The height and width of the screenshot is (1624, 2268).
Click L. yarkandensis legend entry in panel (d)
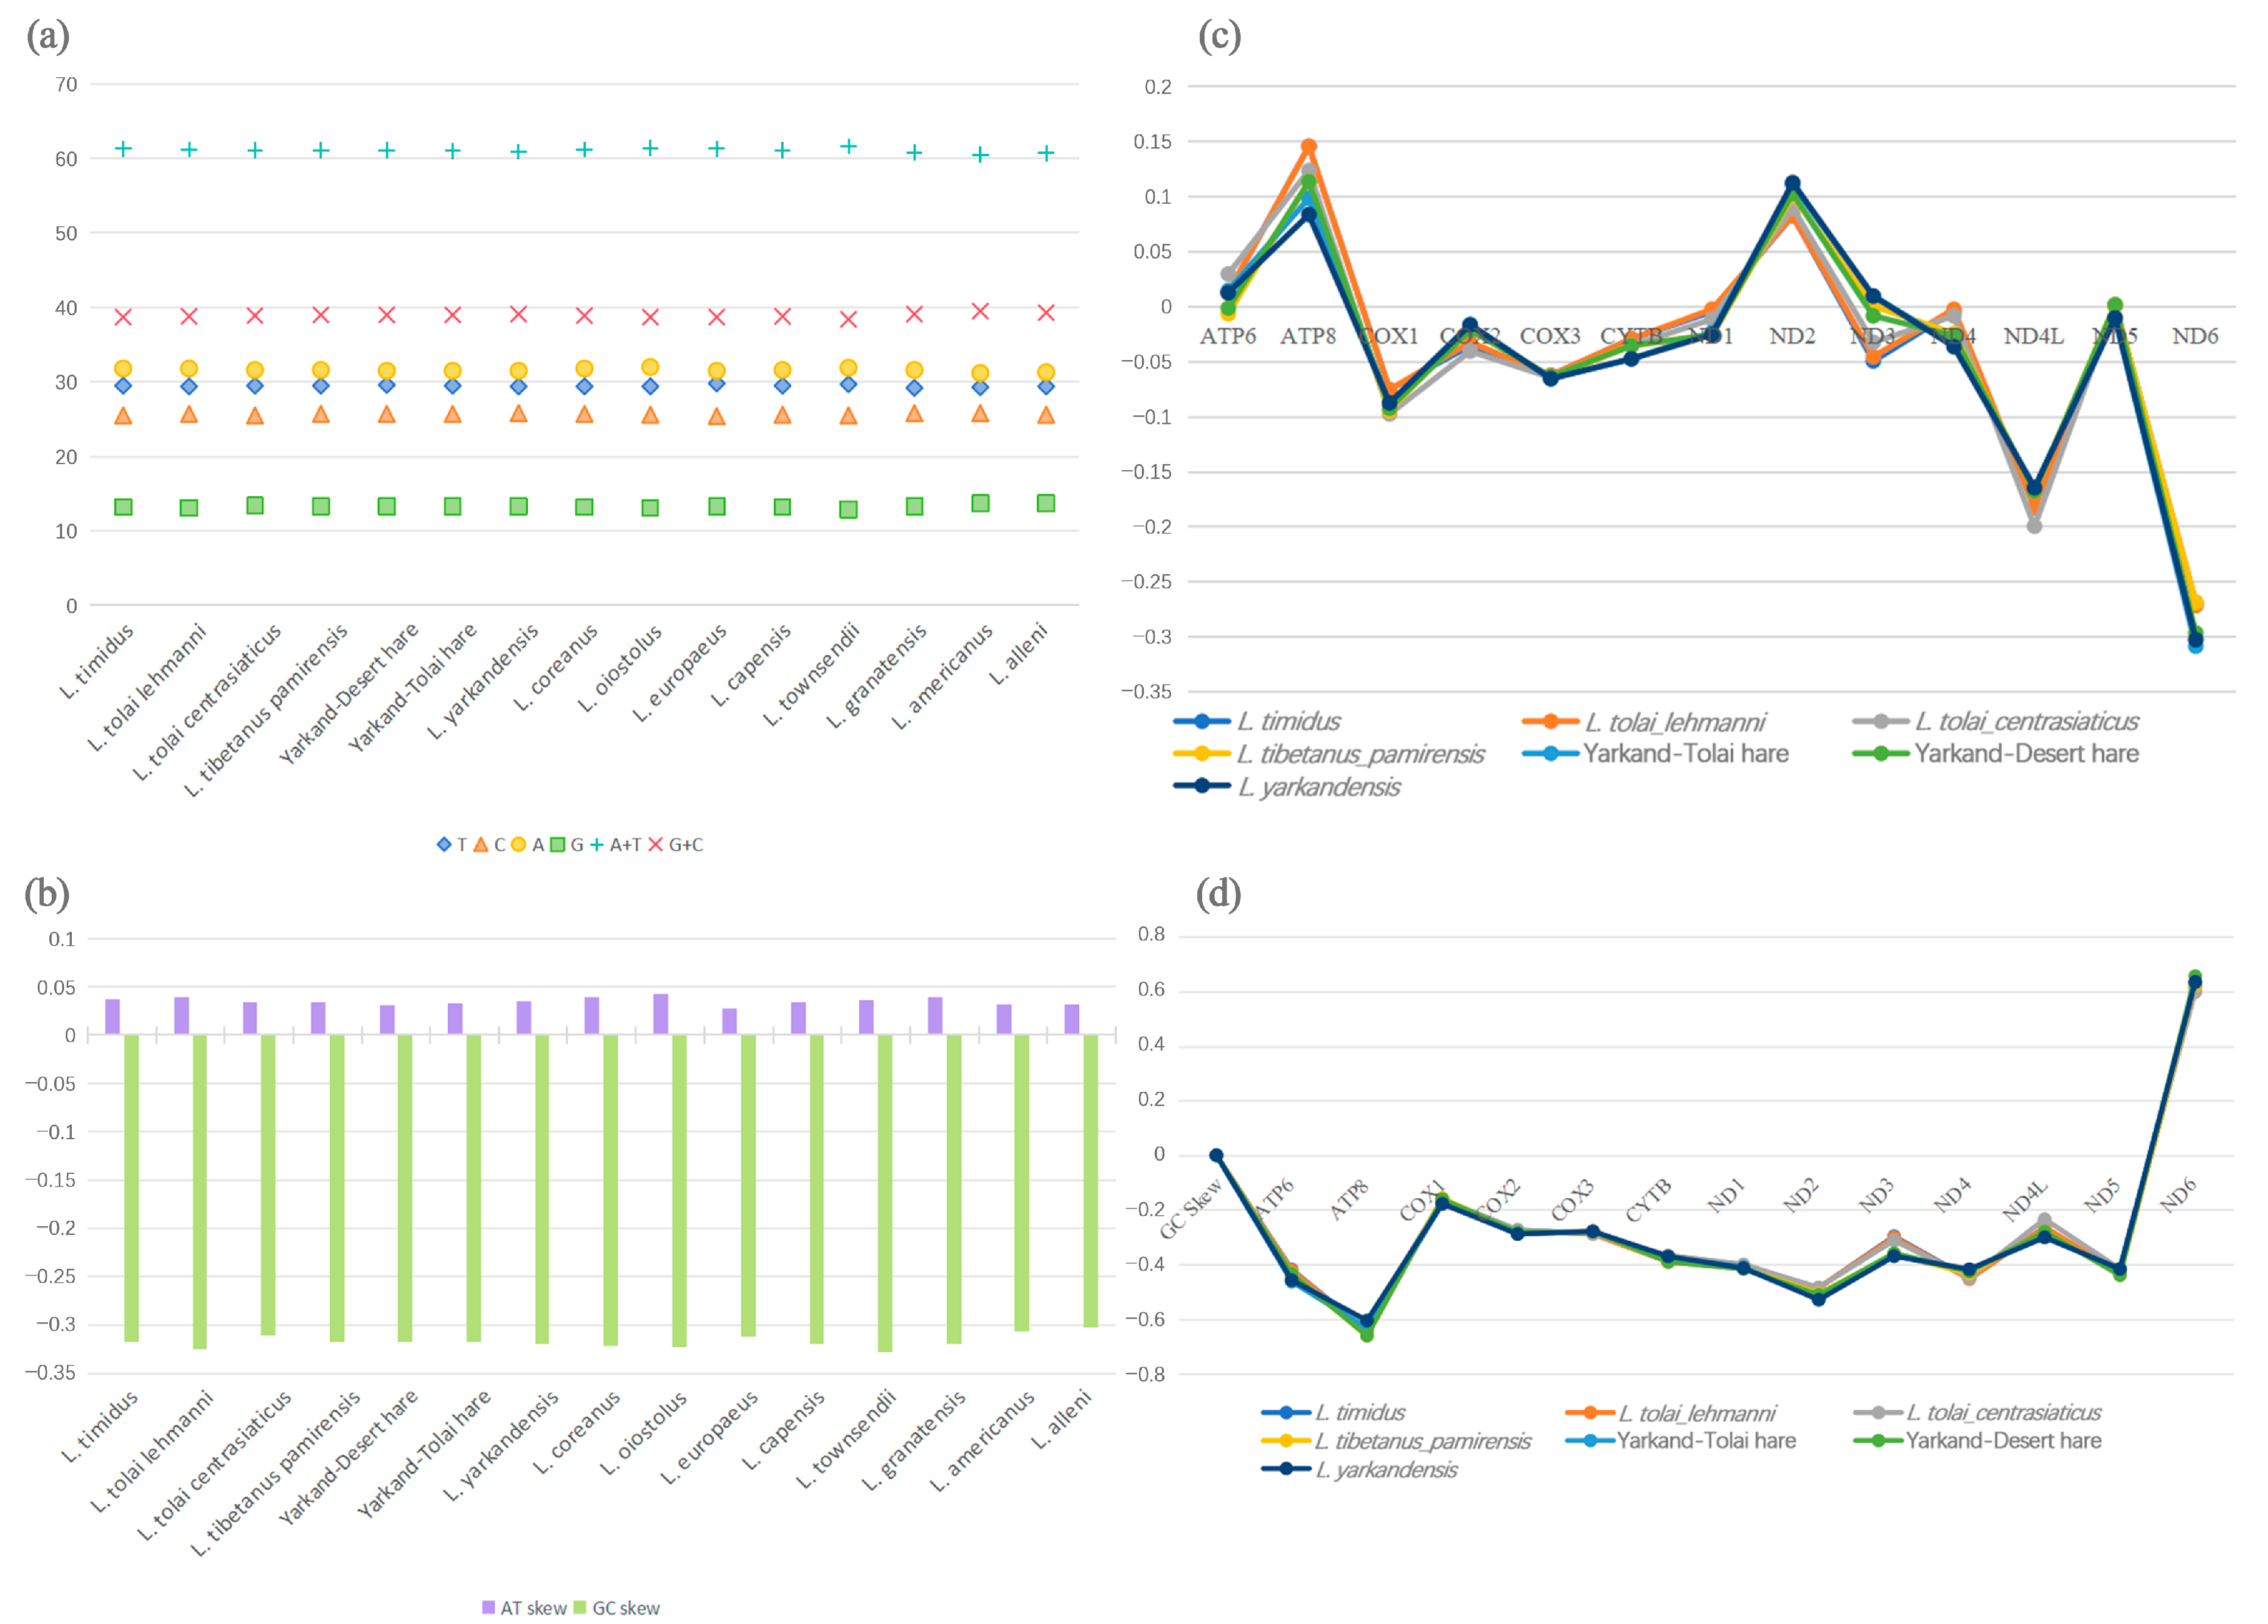pos(1360,1470)
